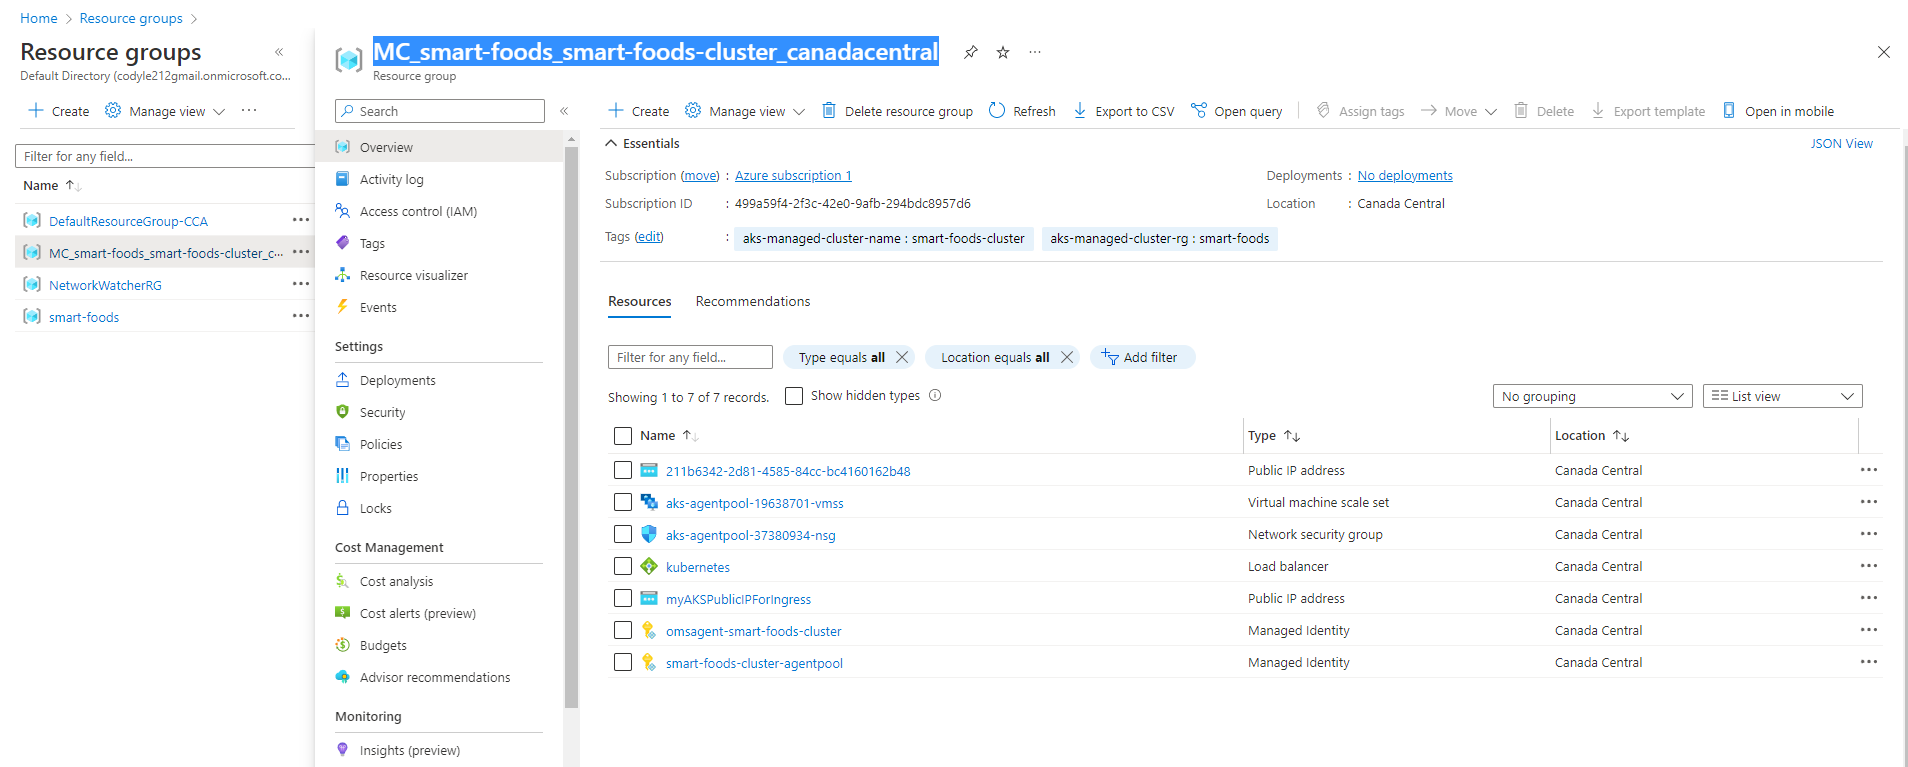
Task: Check the aks-agentpool-19638701-vmss row checkbox
Action: pyautogui.click(x=623, y=502)
